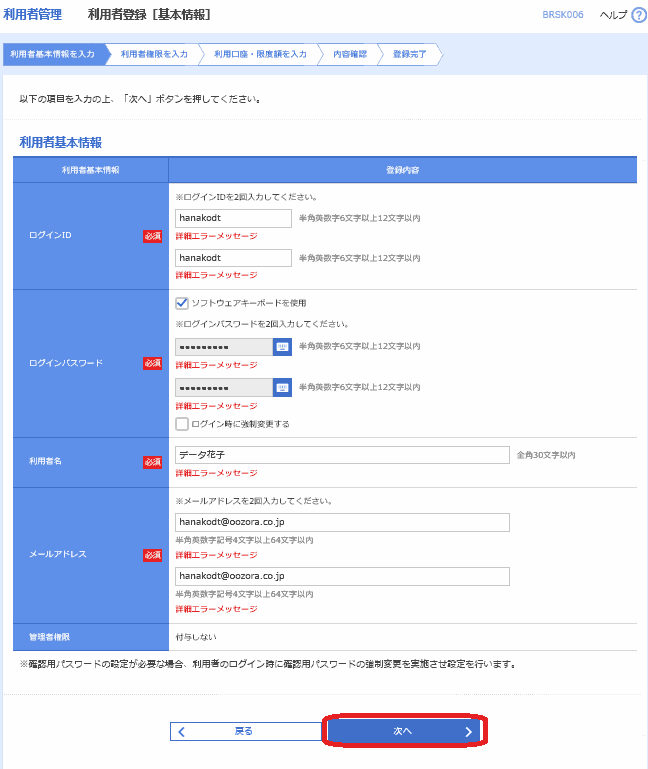Viewport: 648px width, 769px height.
Task: Select the 利用口座・限度額を入力 step
Action: [260, 54]
